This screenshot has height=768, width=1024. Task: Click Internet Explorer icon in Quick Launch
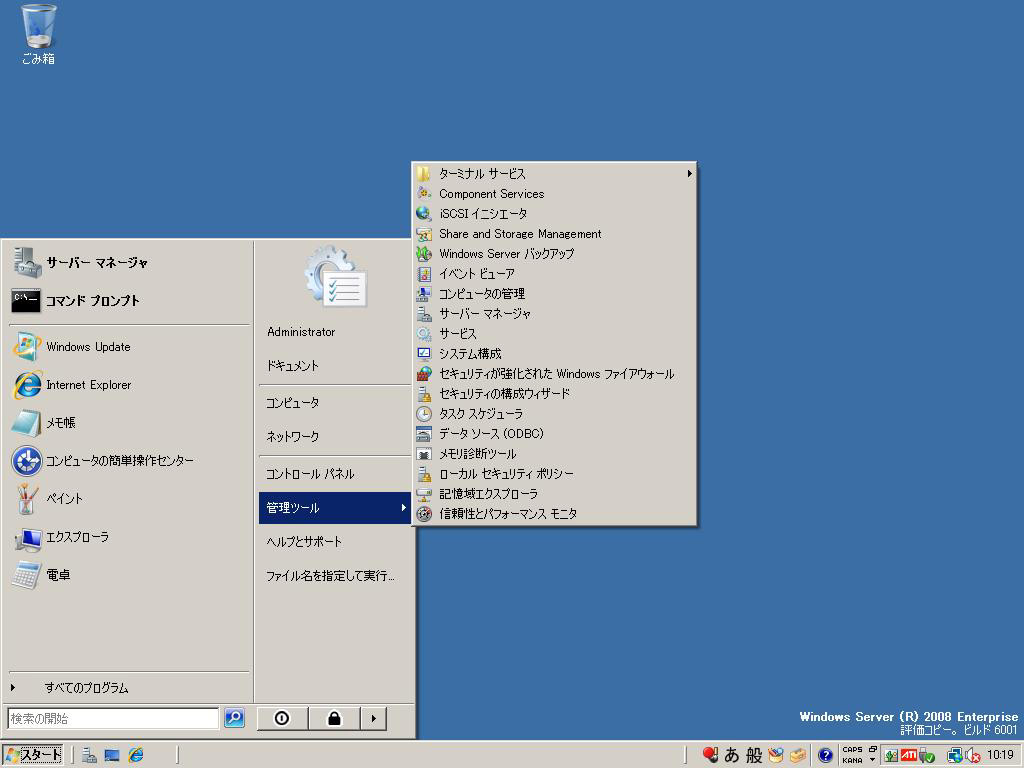click(x=136, y=755)
